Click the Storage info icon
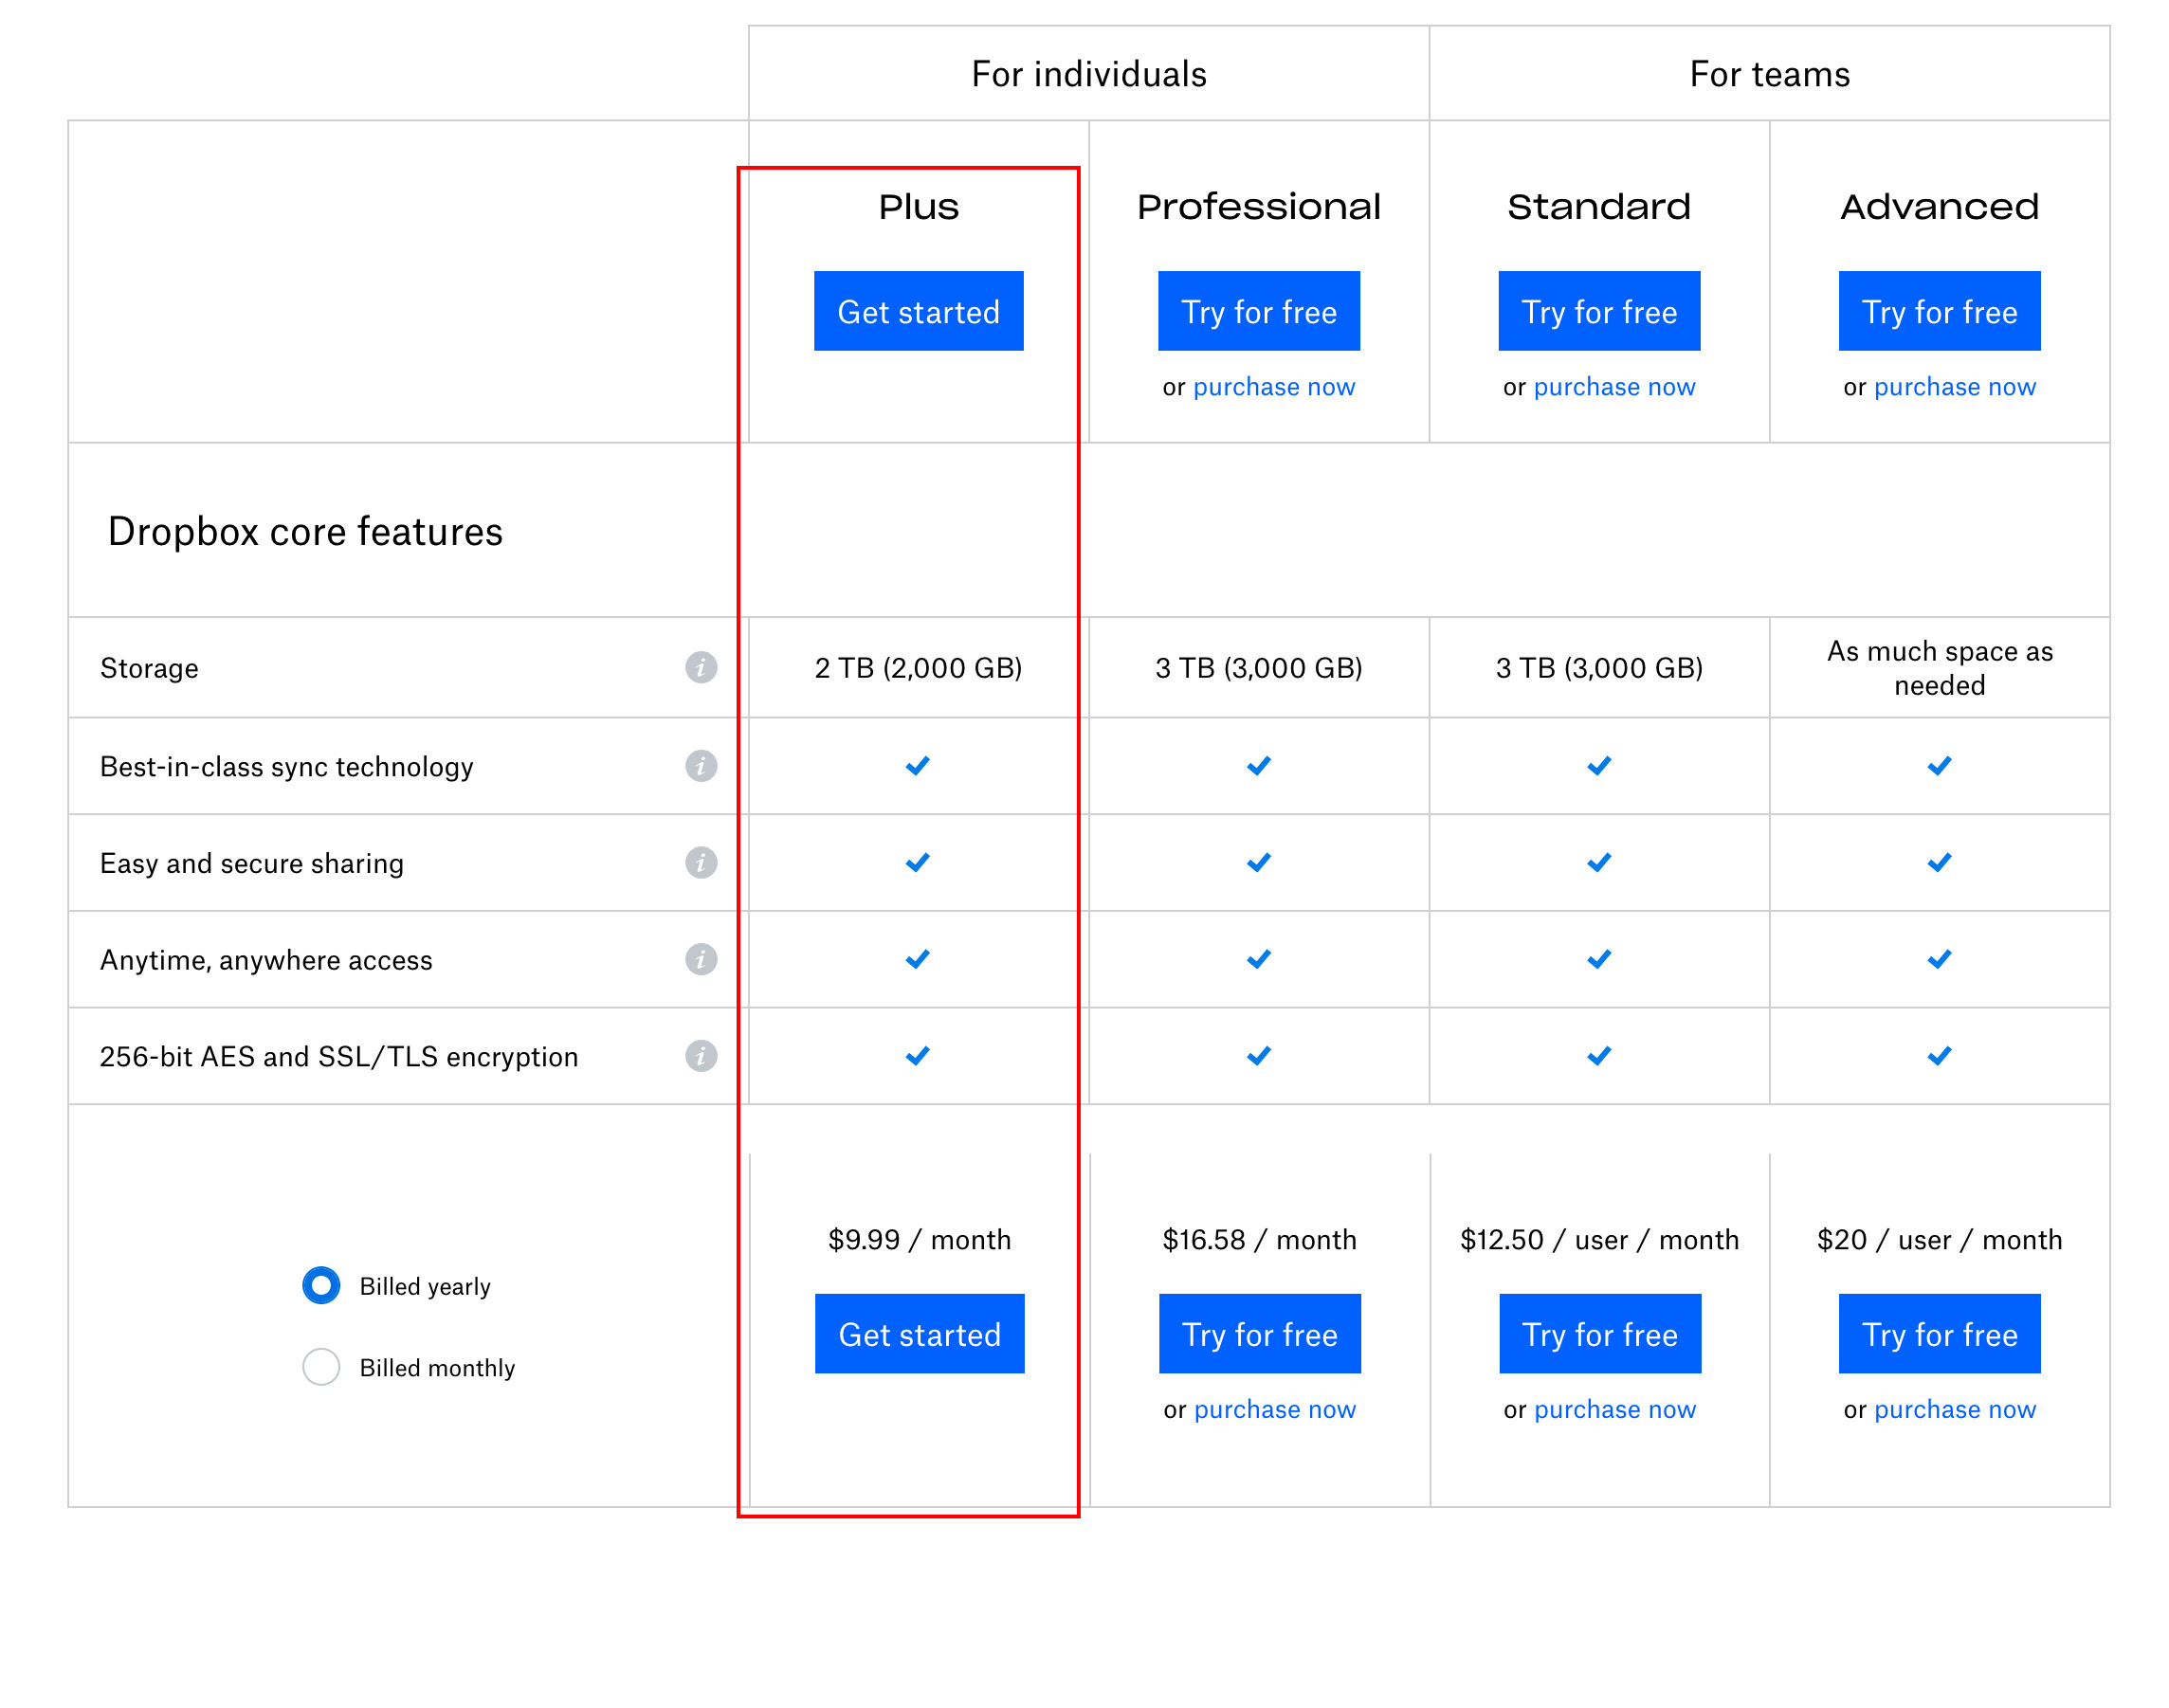This screenshot has height=1708, width=2169. click(701, 667)
